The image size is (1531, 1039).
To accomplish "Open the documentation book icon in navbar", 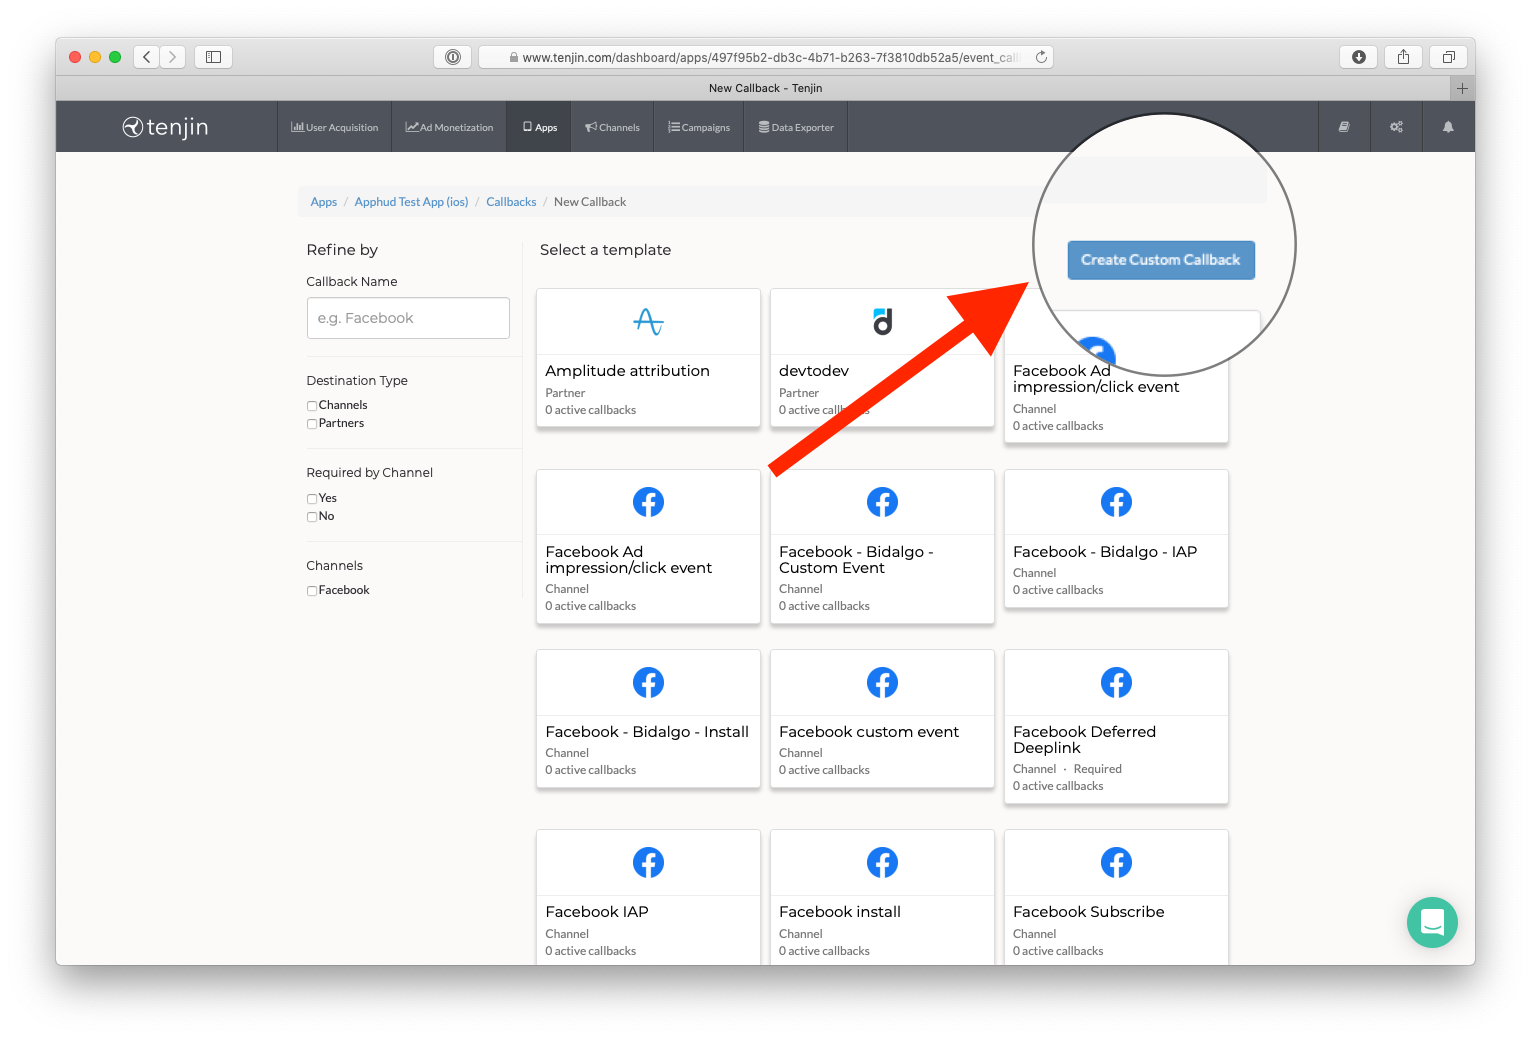I will 1344,127.
